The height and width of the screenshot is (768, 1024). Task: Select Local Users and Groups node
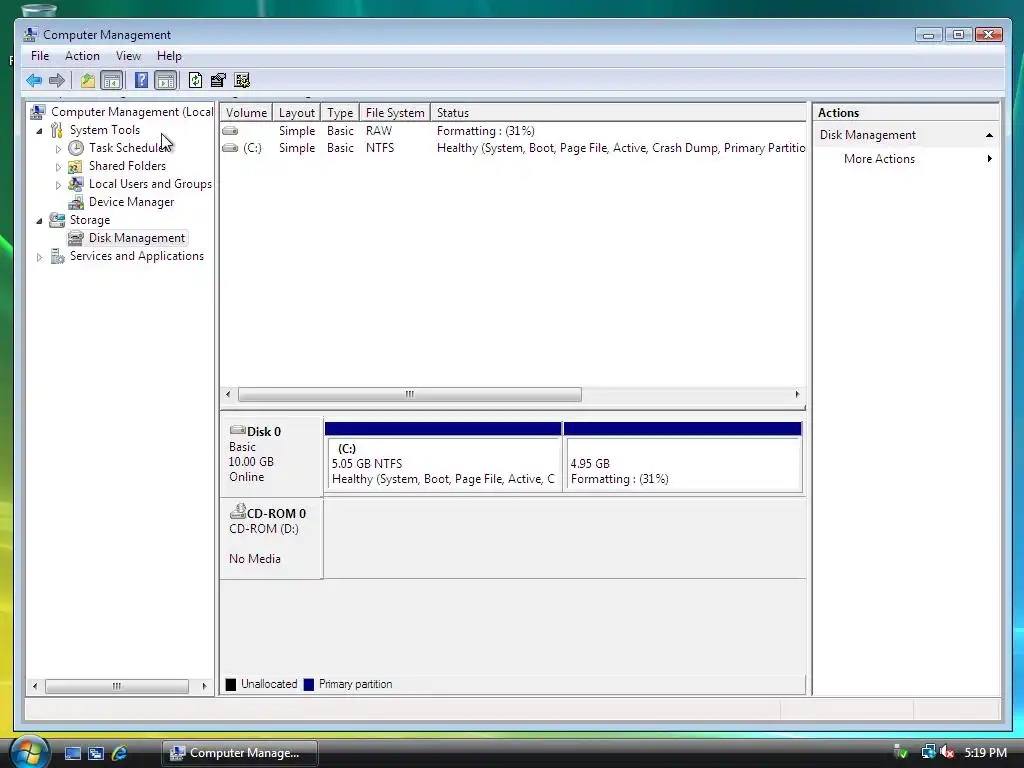tap(150, 184)
